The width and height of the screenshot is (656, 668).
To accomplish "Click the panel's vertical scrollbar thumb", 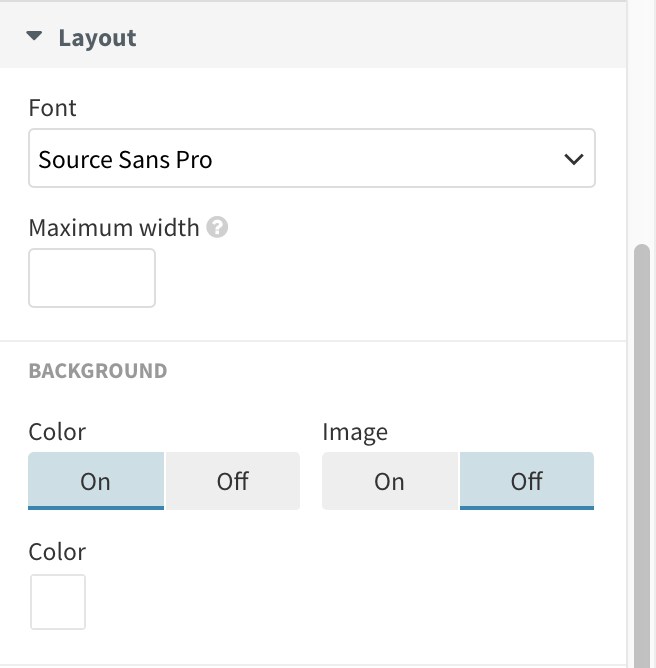I will 642,450.
